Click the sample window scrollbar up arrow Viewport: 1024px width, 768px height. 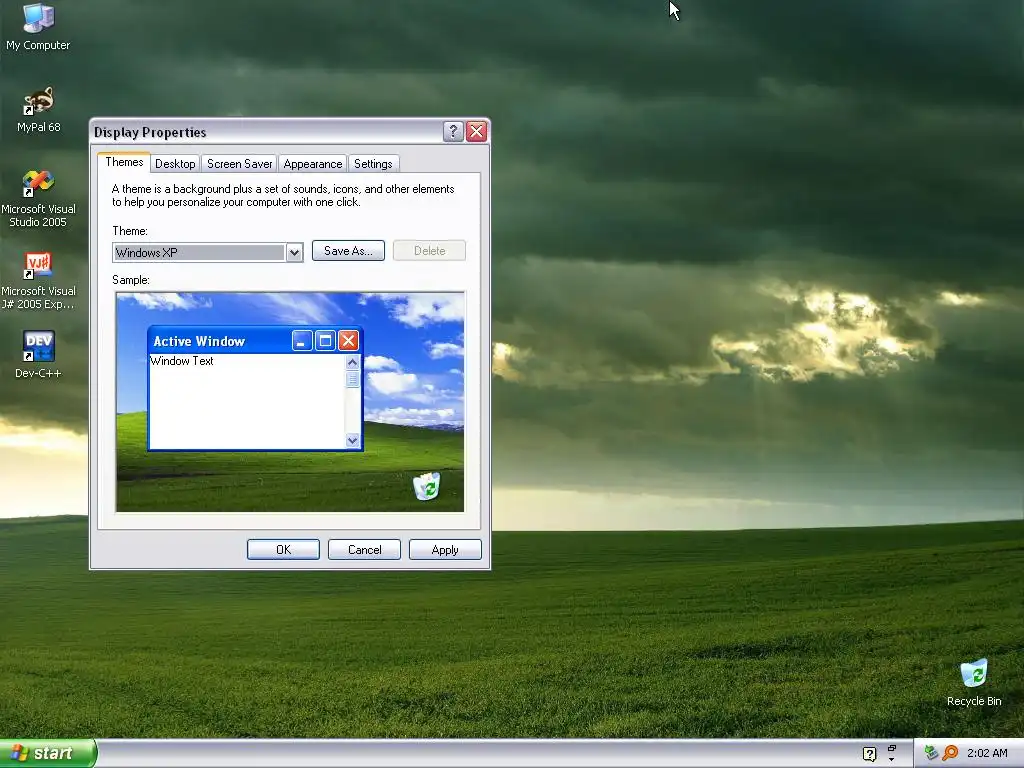coord(353,362)
